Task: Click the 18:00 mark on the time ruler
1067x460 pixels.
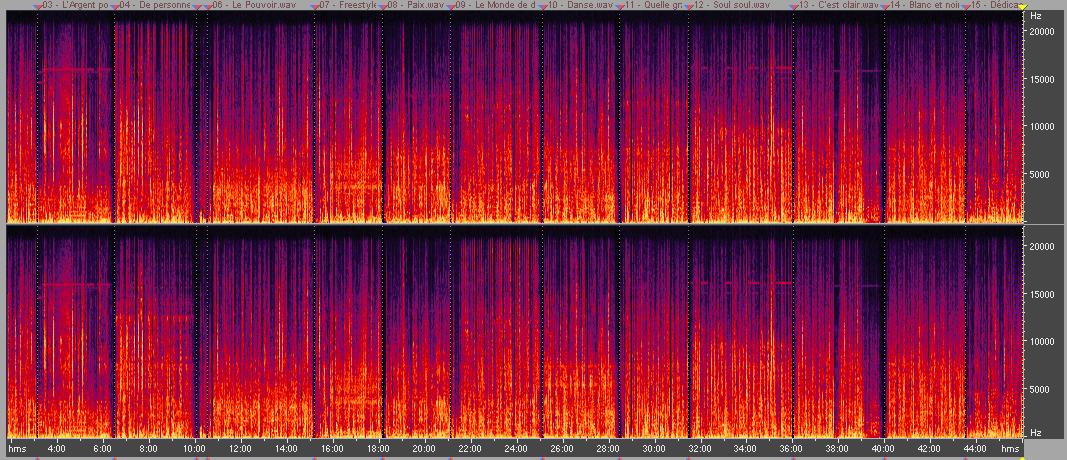Action: (x=378, y=449)
